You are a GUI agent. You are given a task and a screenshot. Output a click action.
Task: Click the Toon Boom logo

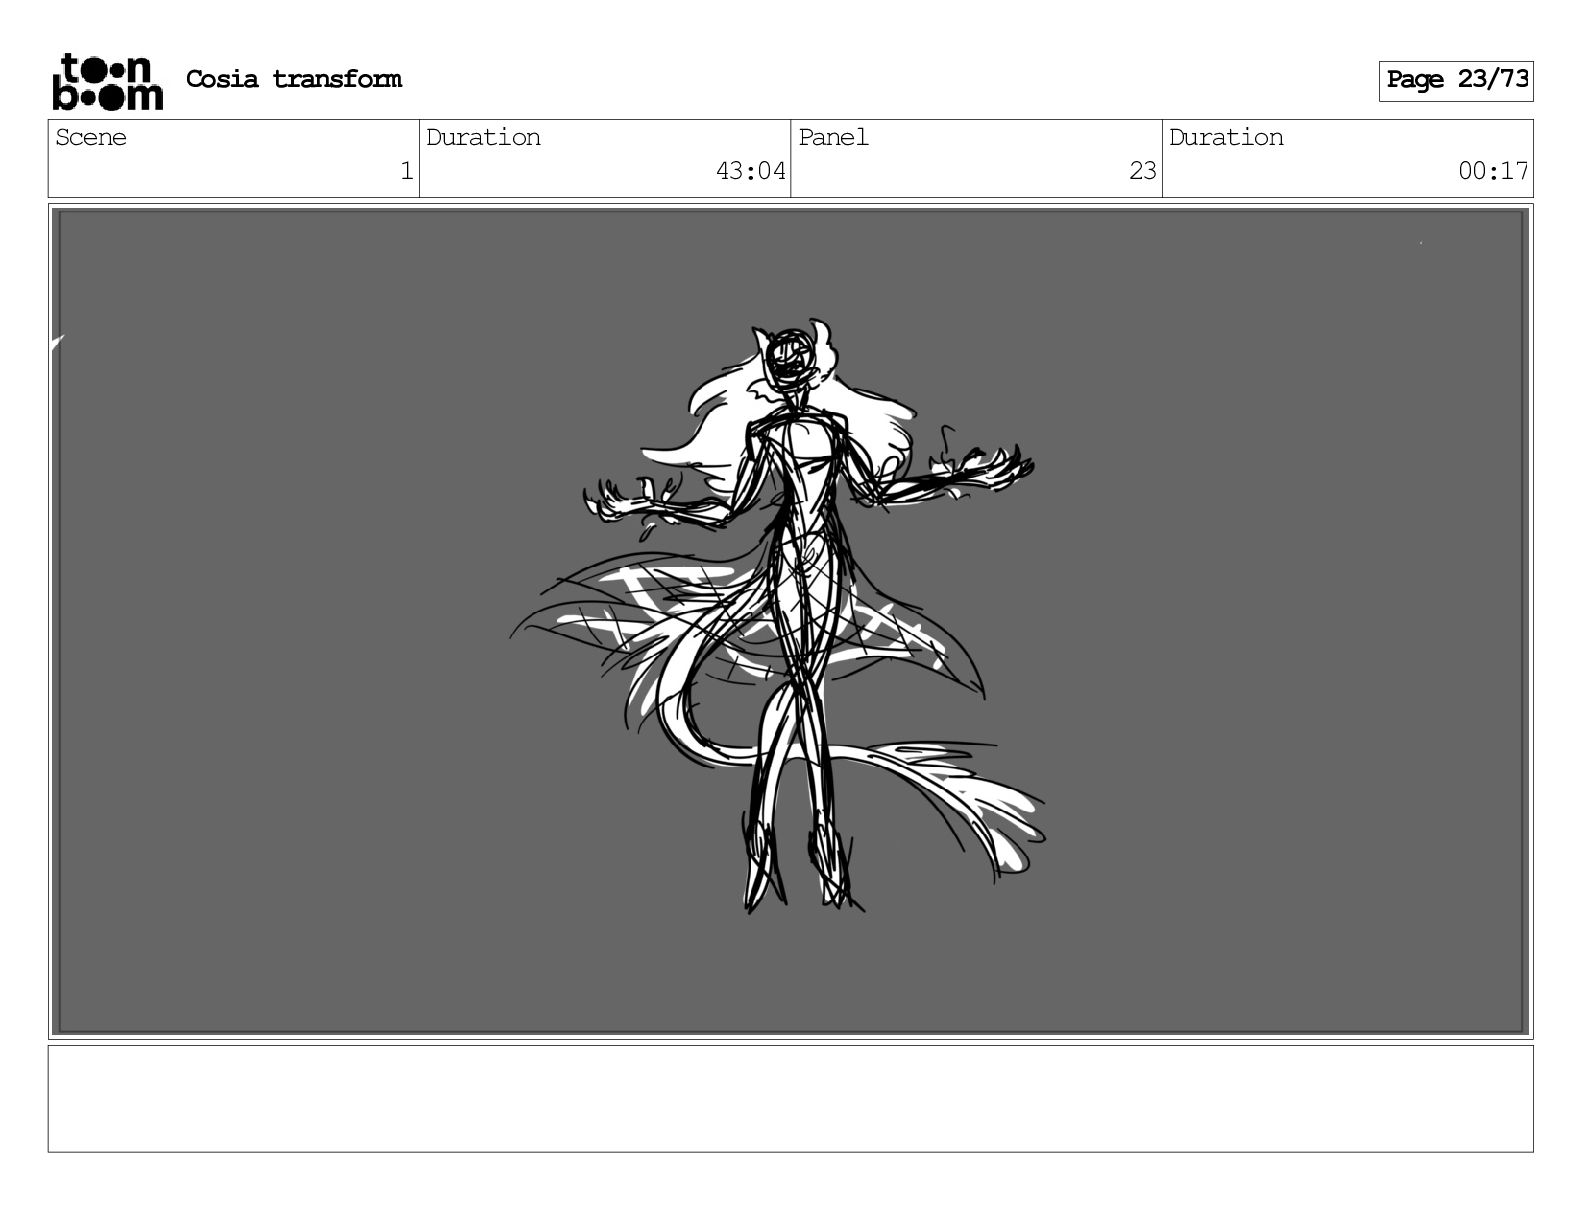click(107, 81)
